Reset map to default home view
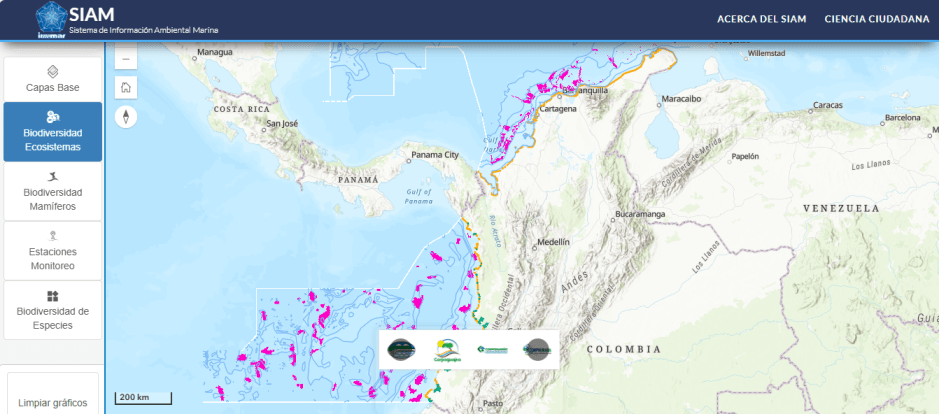This screenshot has height=414, width=939. [x=126, y=87]
